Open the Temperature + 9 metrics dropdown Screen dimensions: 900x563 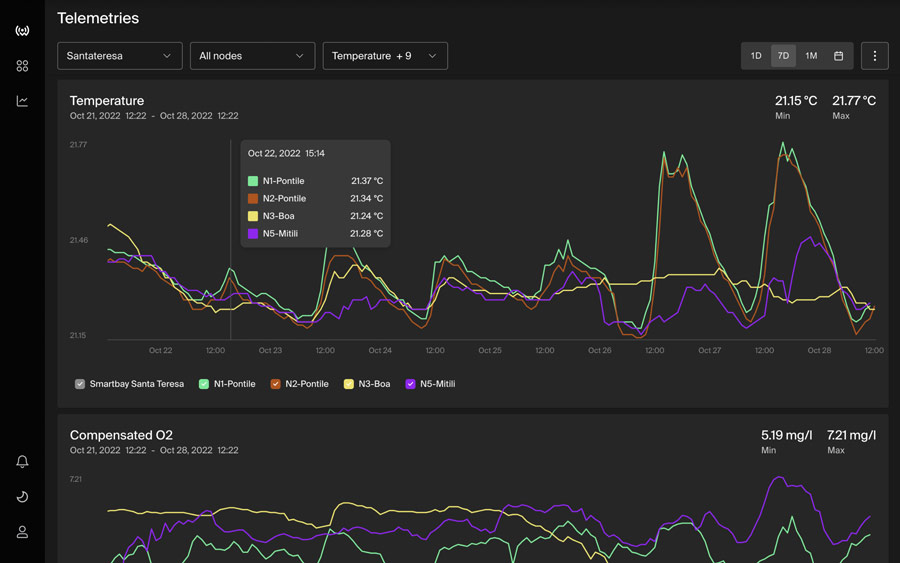[385, 56]
